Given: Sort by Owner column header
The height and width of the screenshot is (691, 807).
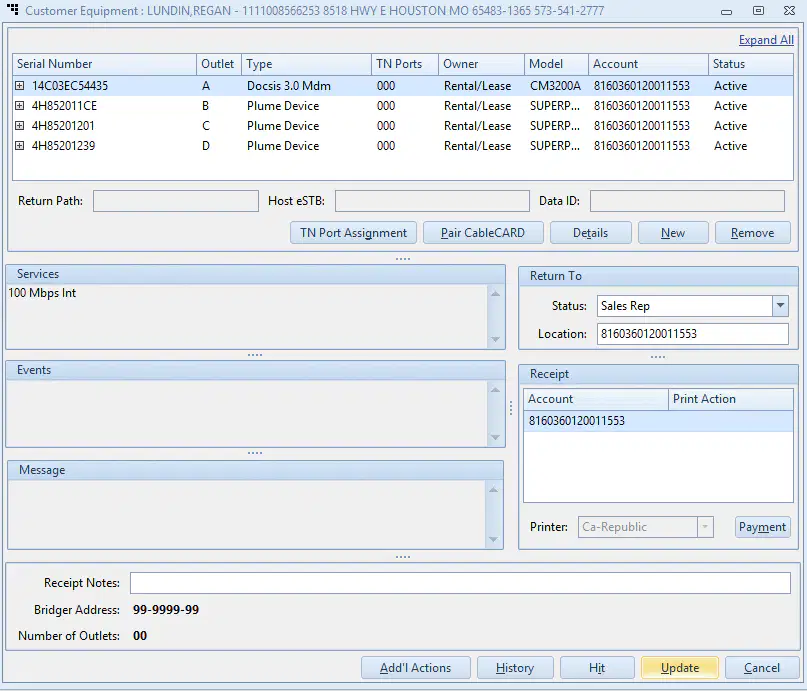Looking at the screenshot, I should (x=482, y=64).
